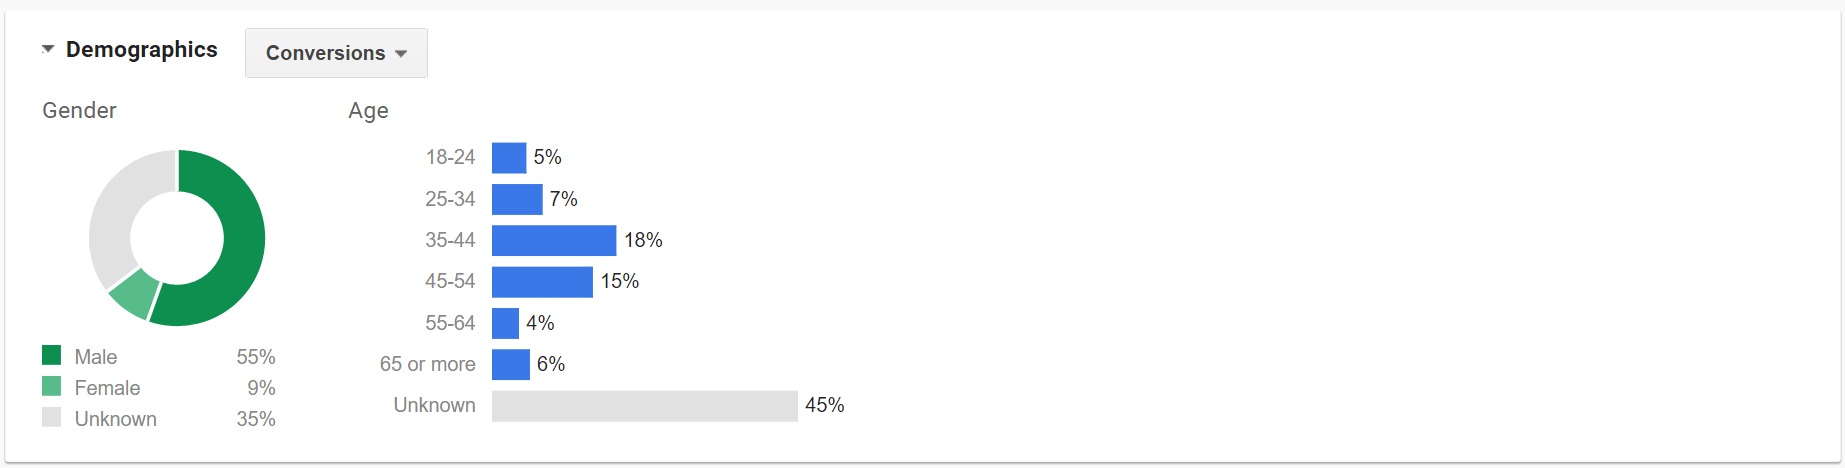Click the 25-34 age bar
Screen dimensions: 1845x468
pos(517,199)
